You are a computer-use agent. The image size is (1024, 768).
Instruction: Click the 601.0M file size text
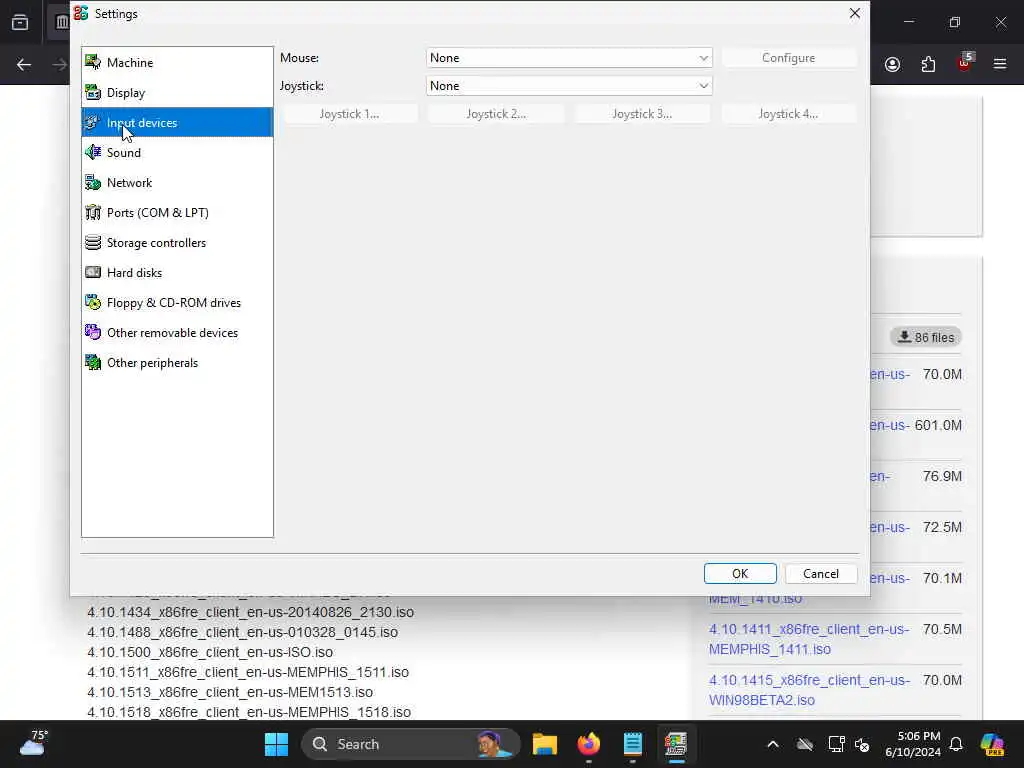pyautogui.click(x=938, y=425)
